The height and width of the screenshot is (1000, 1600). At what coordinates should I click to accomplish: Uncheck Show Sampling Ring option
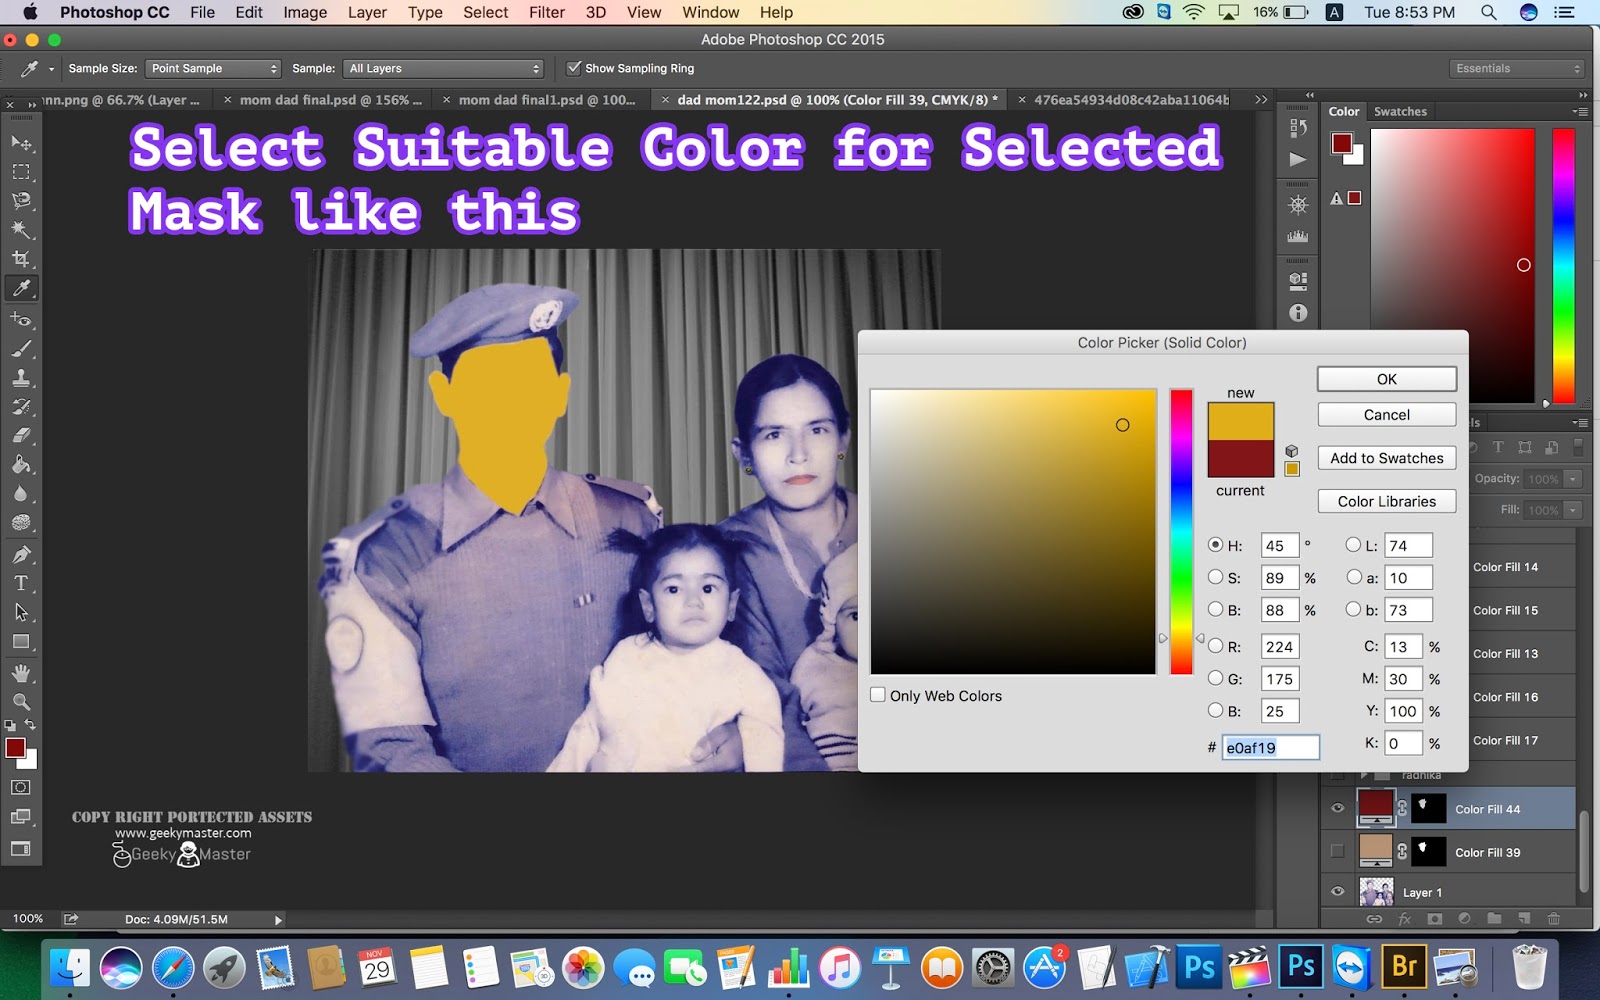click(x=574, y=68)
